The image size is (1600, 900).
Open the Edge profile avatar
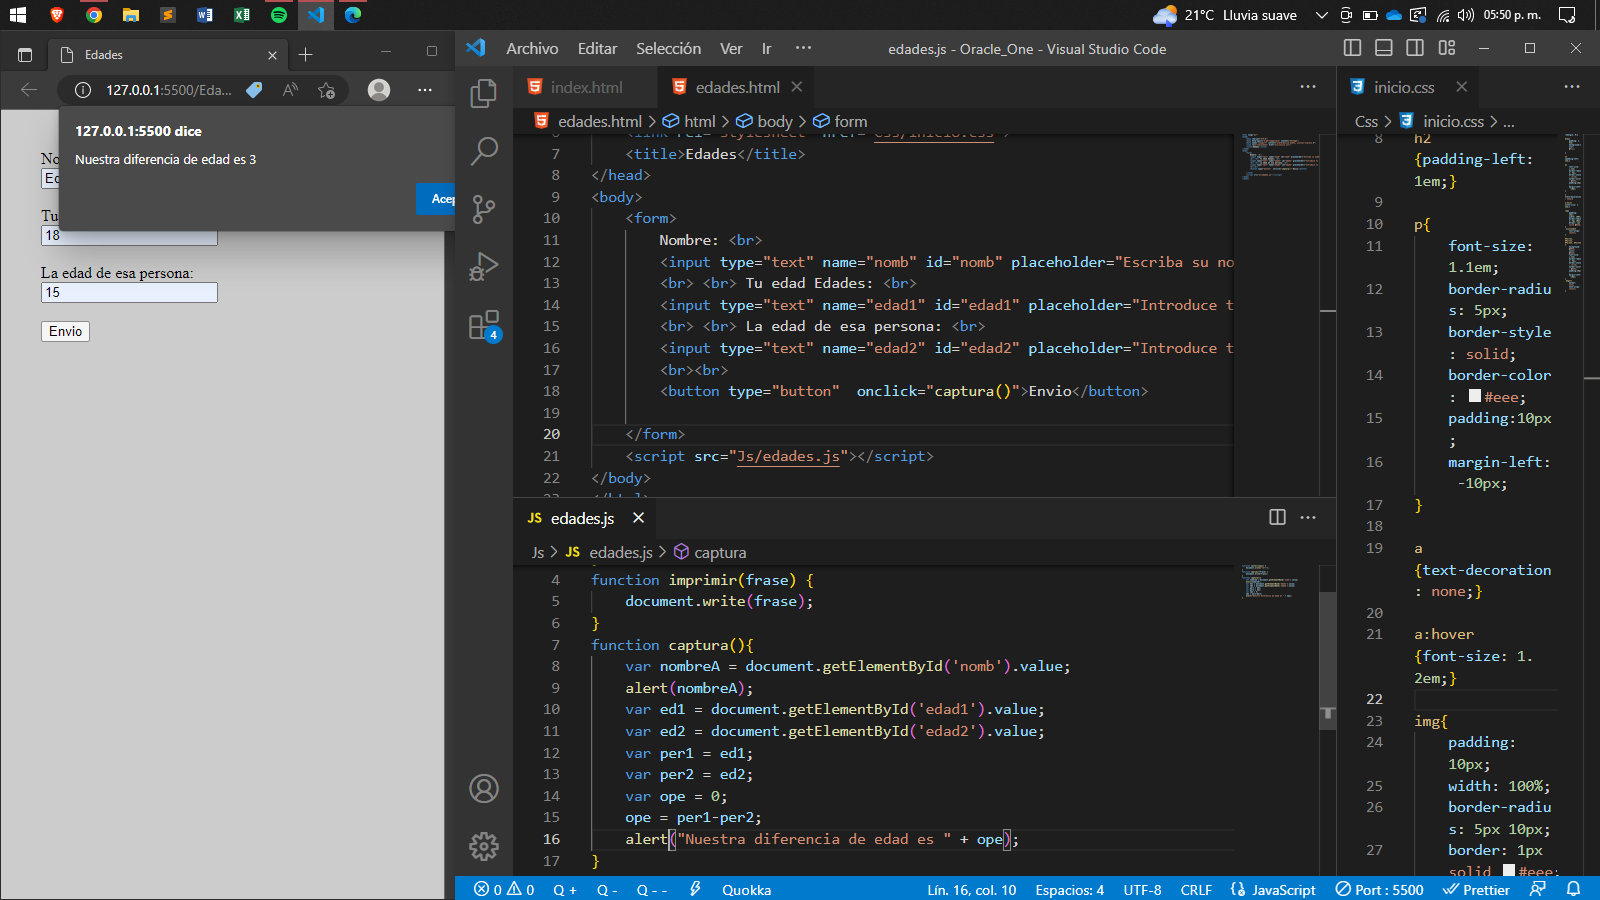(x=379, y=90)
